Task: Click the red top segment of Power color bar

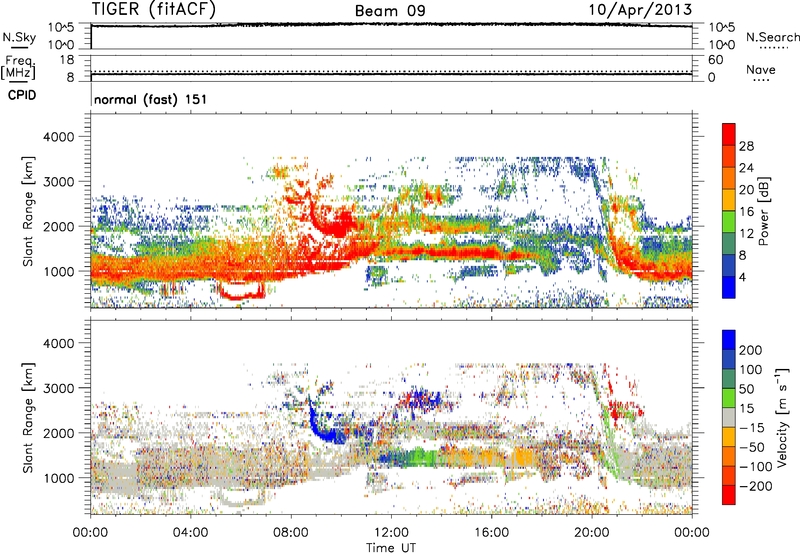Action: point(729,134)
